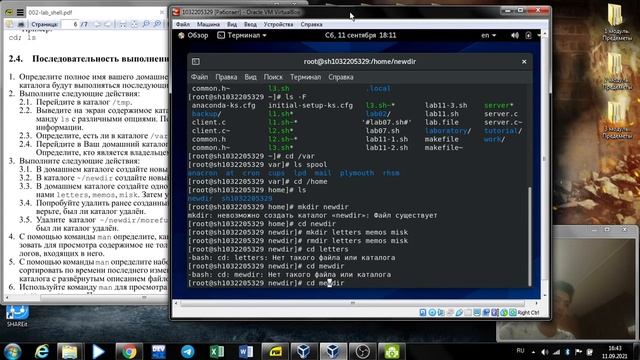The height and width of the screenshot is (360, 640).
Task: Open the Файл menu of the VirtualBox window
Action: click(x=182, y=24)
